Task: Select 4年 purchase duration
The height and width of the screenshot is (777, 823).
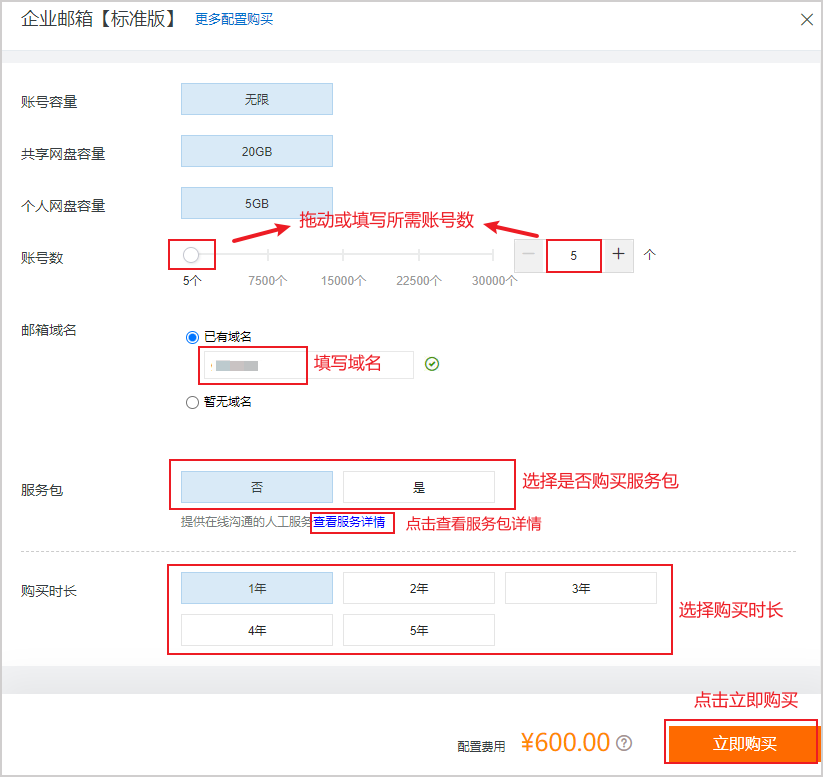Action: point(257,630)
